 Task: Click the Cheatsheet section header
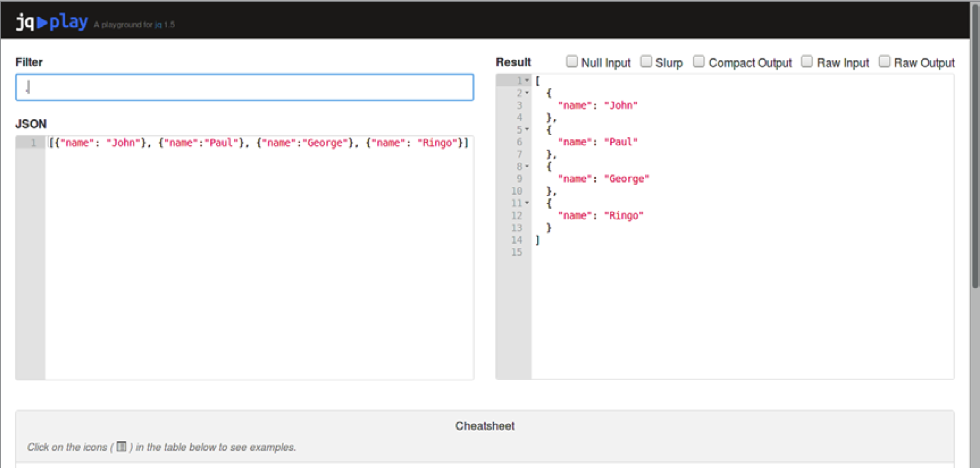tap(485, 426)
